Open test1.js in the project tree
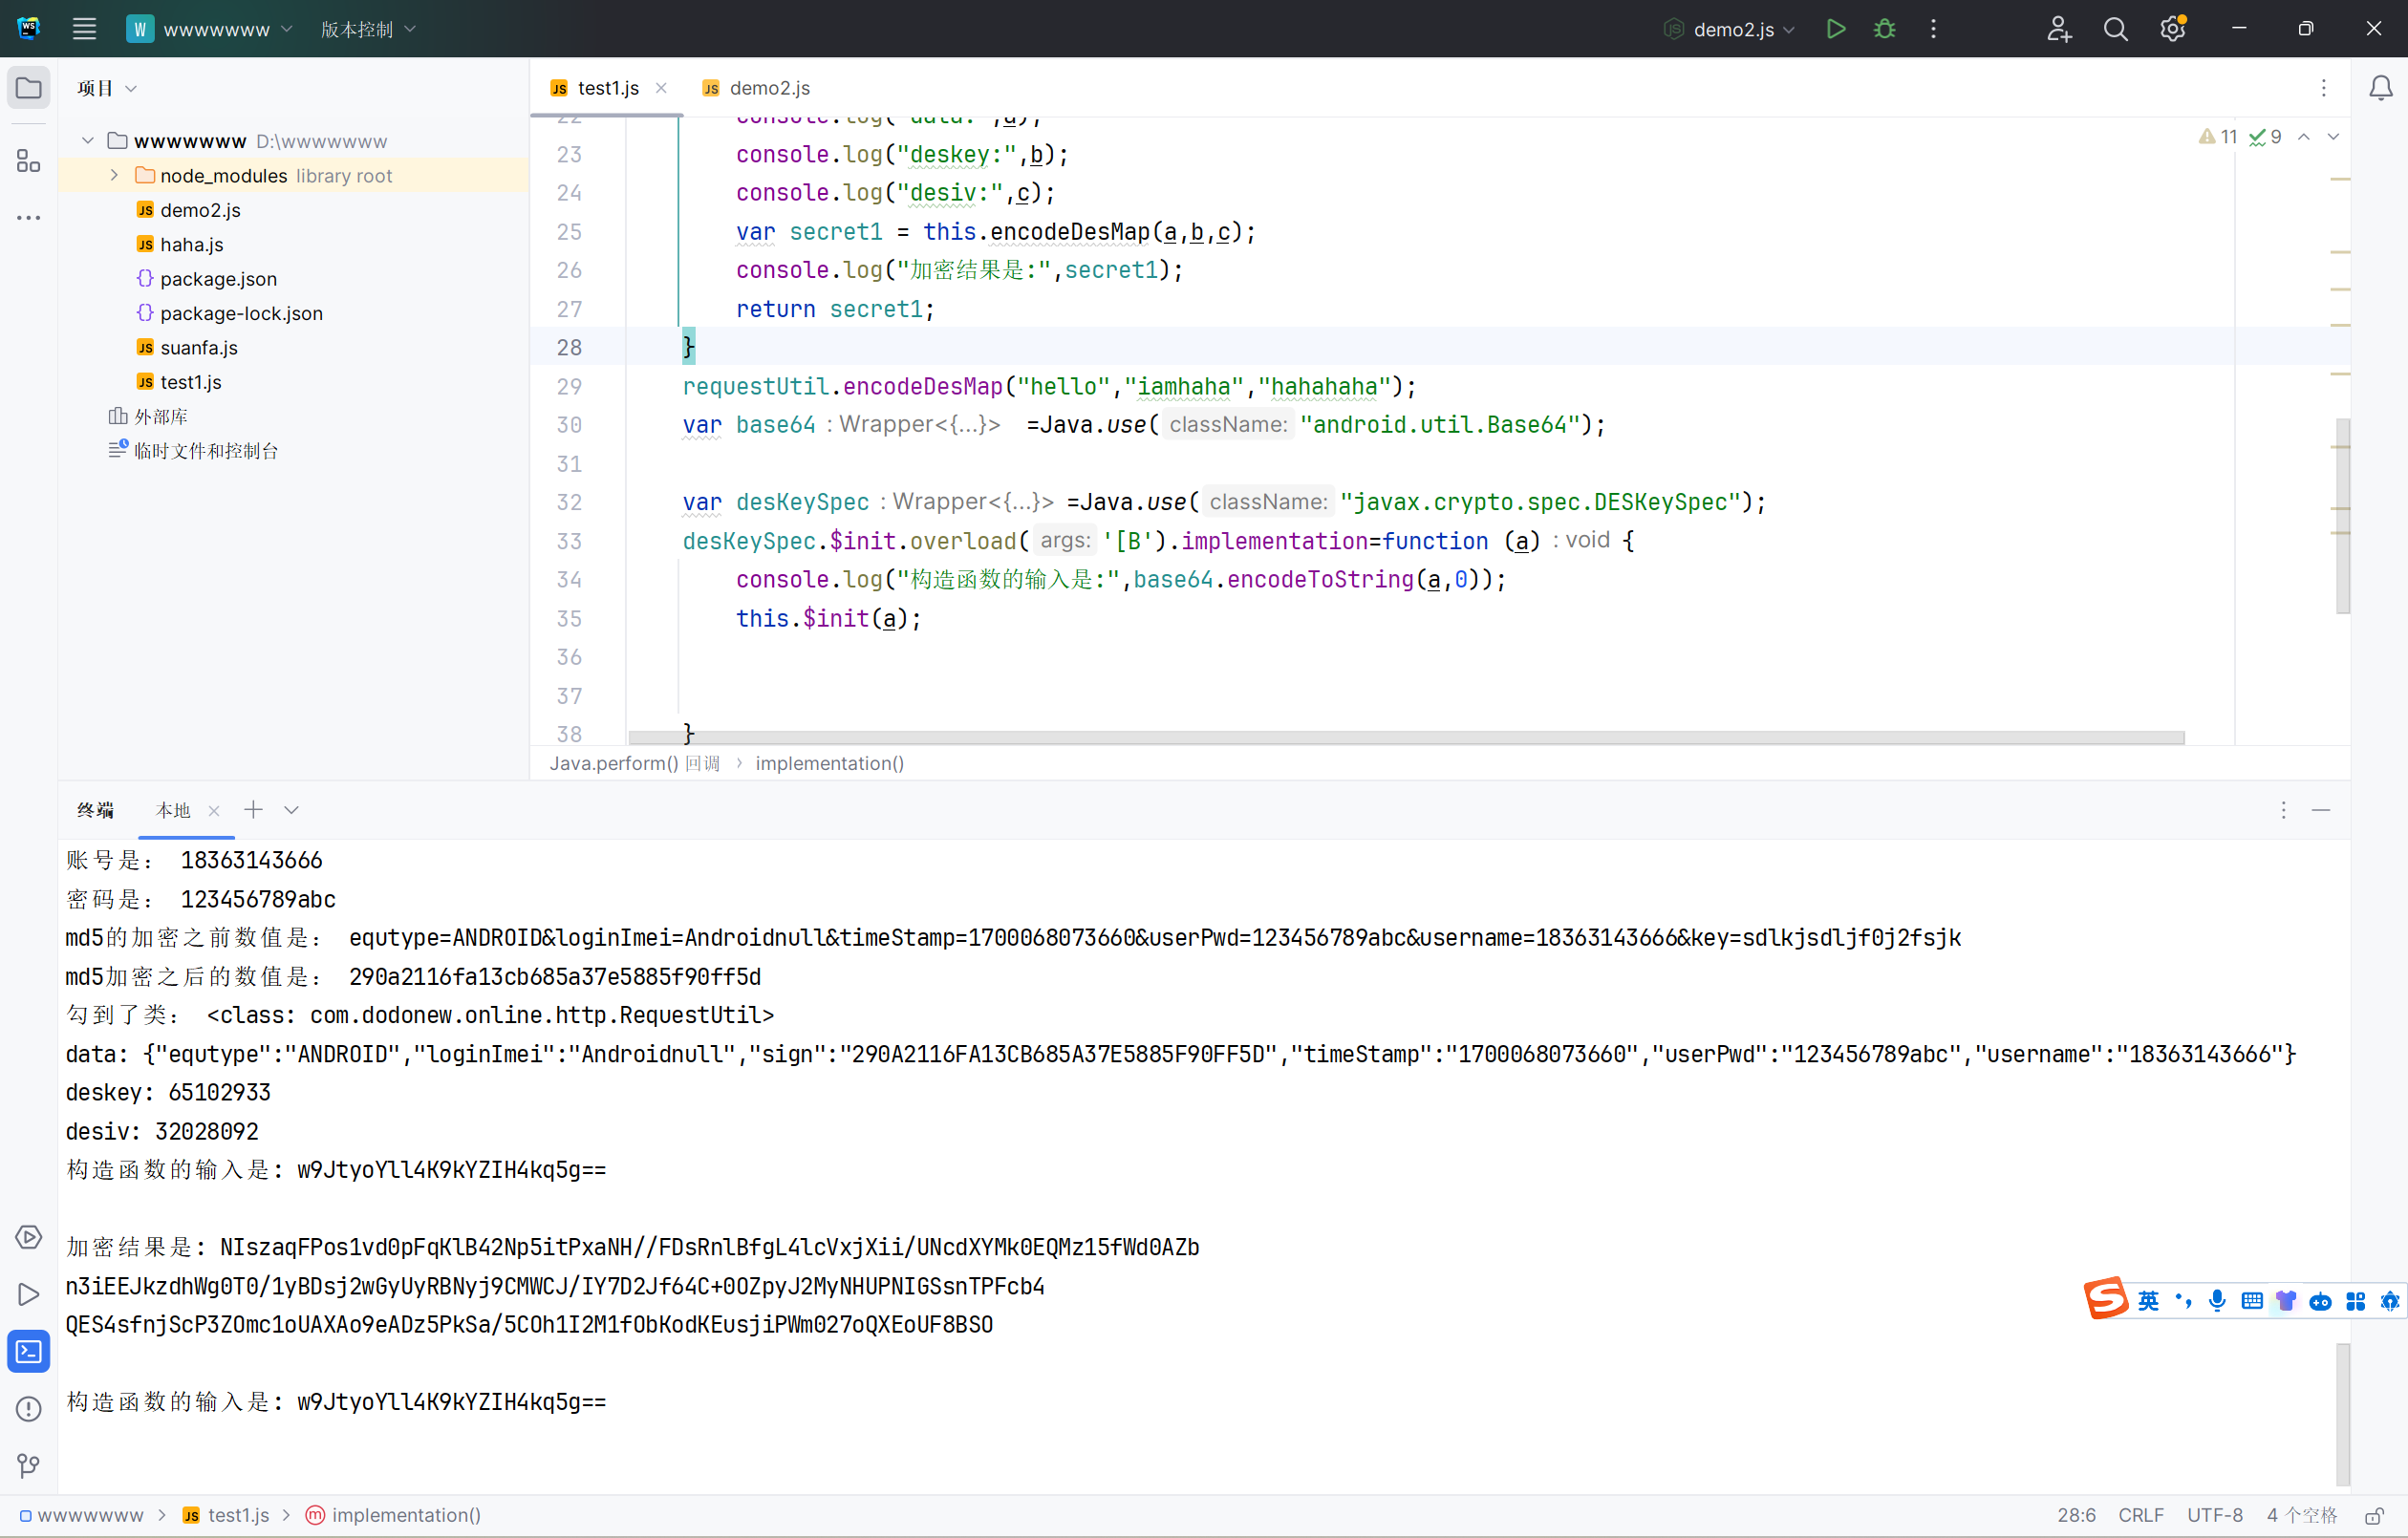The width and height of the screenshot is (2408, 1538). pos(191,382)
